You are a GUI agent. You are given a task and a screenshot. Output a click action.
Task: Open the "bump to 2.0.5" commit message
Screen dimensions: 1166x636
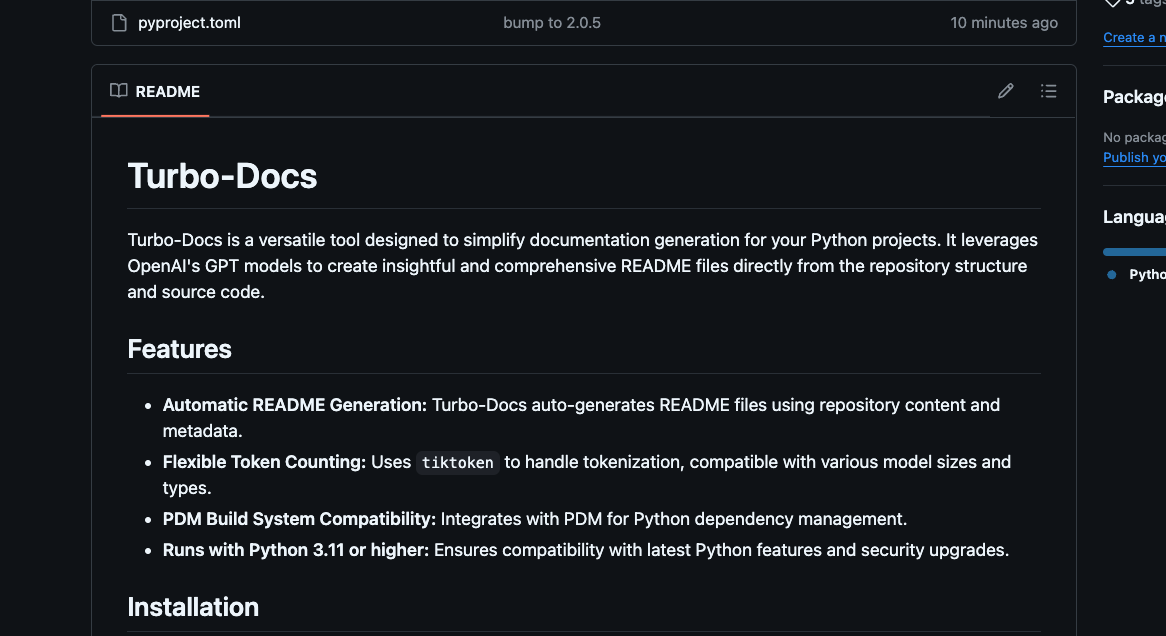pyautogui.click(x=552, y=23)
